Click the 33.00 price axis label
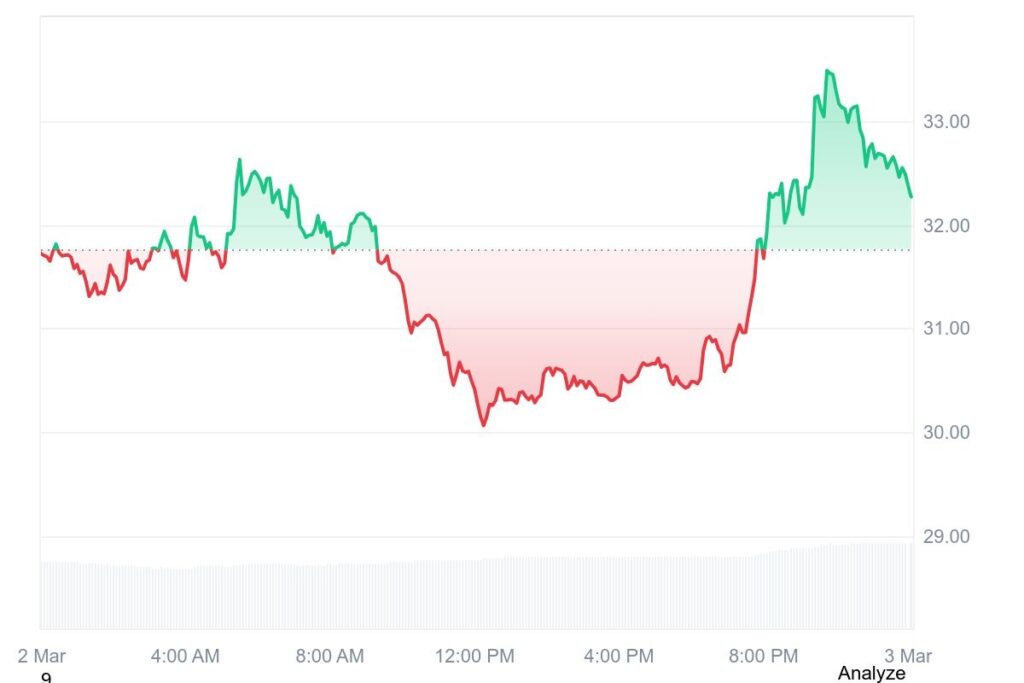 (x=946, y=121)
